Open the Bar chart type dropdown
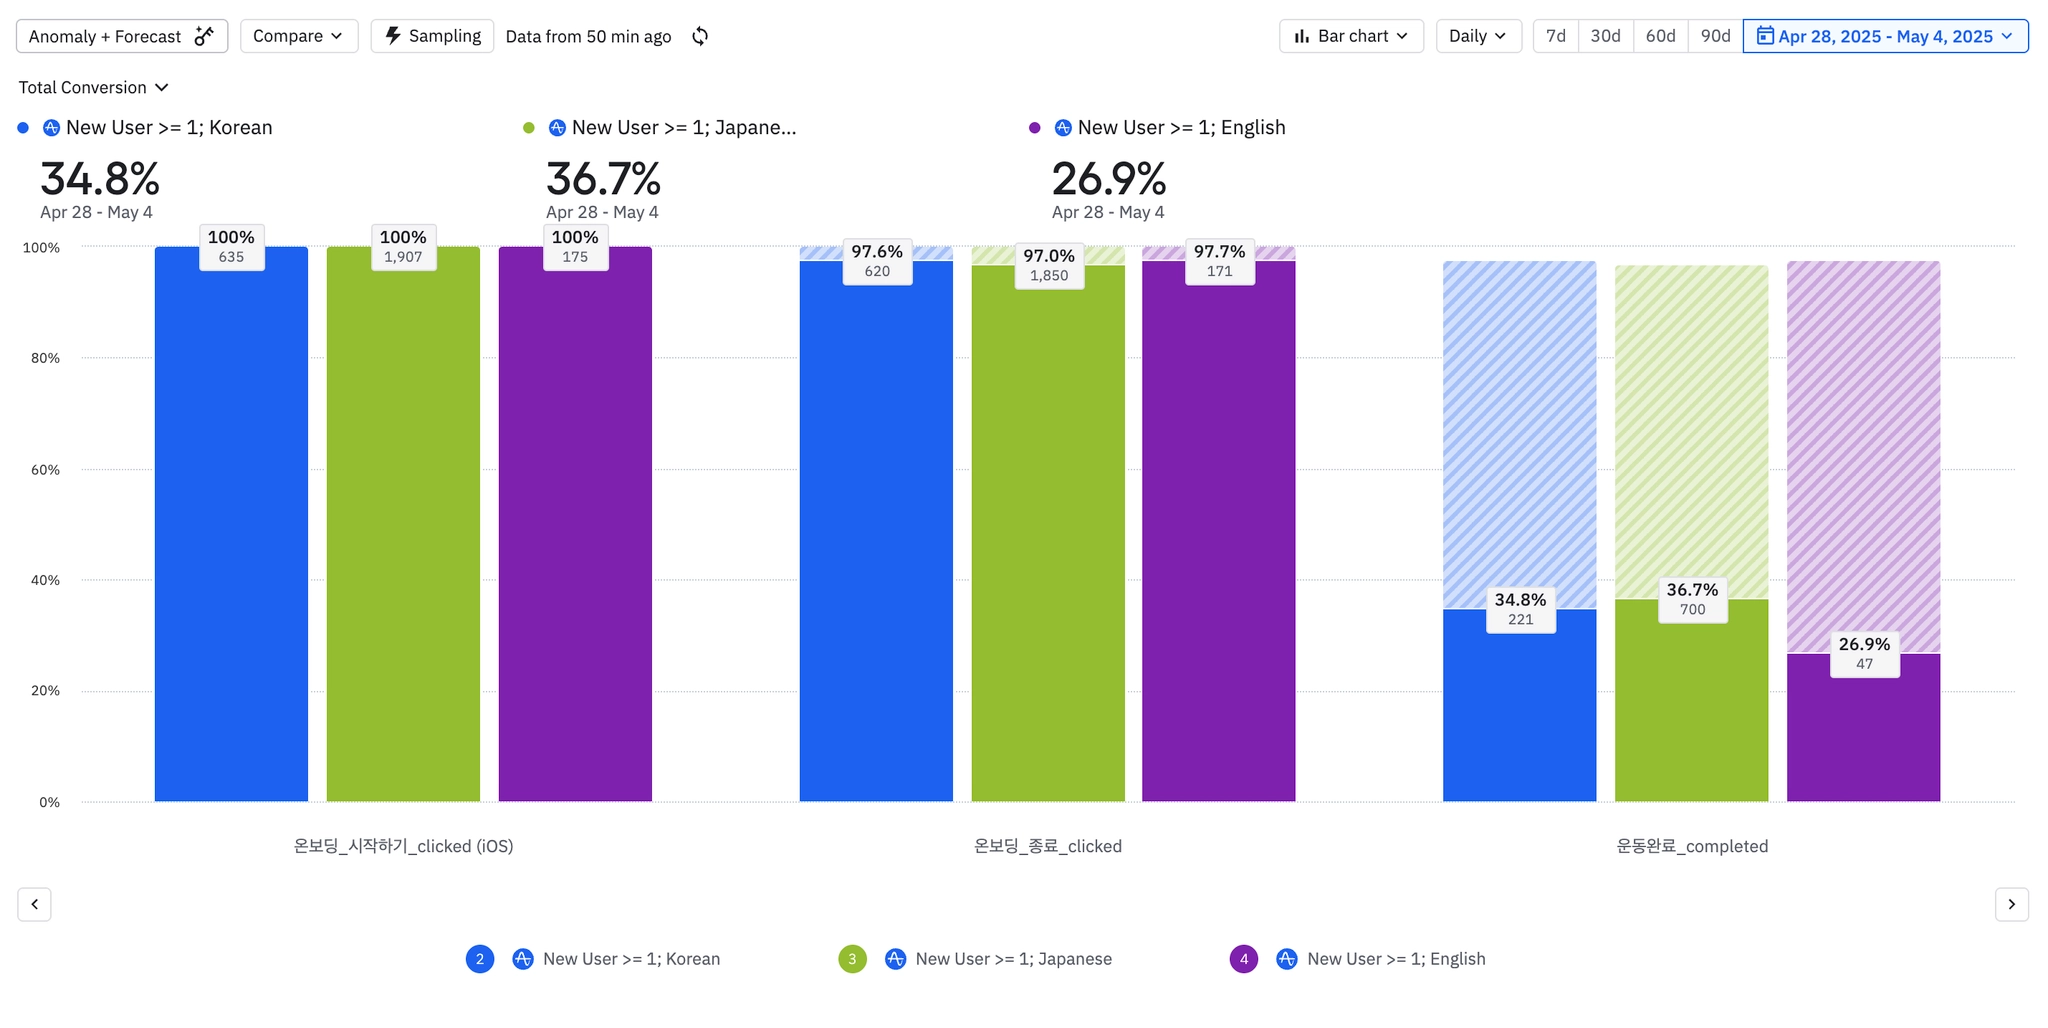2048x1028 pixels. point(1350,36)
